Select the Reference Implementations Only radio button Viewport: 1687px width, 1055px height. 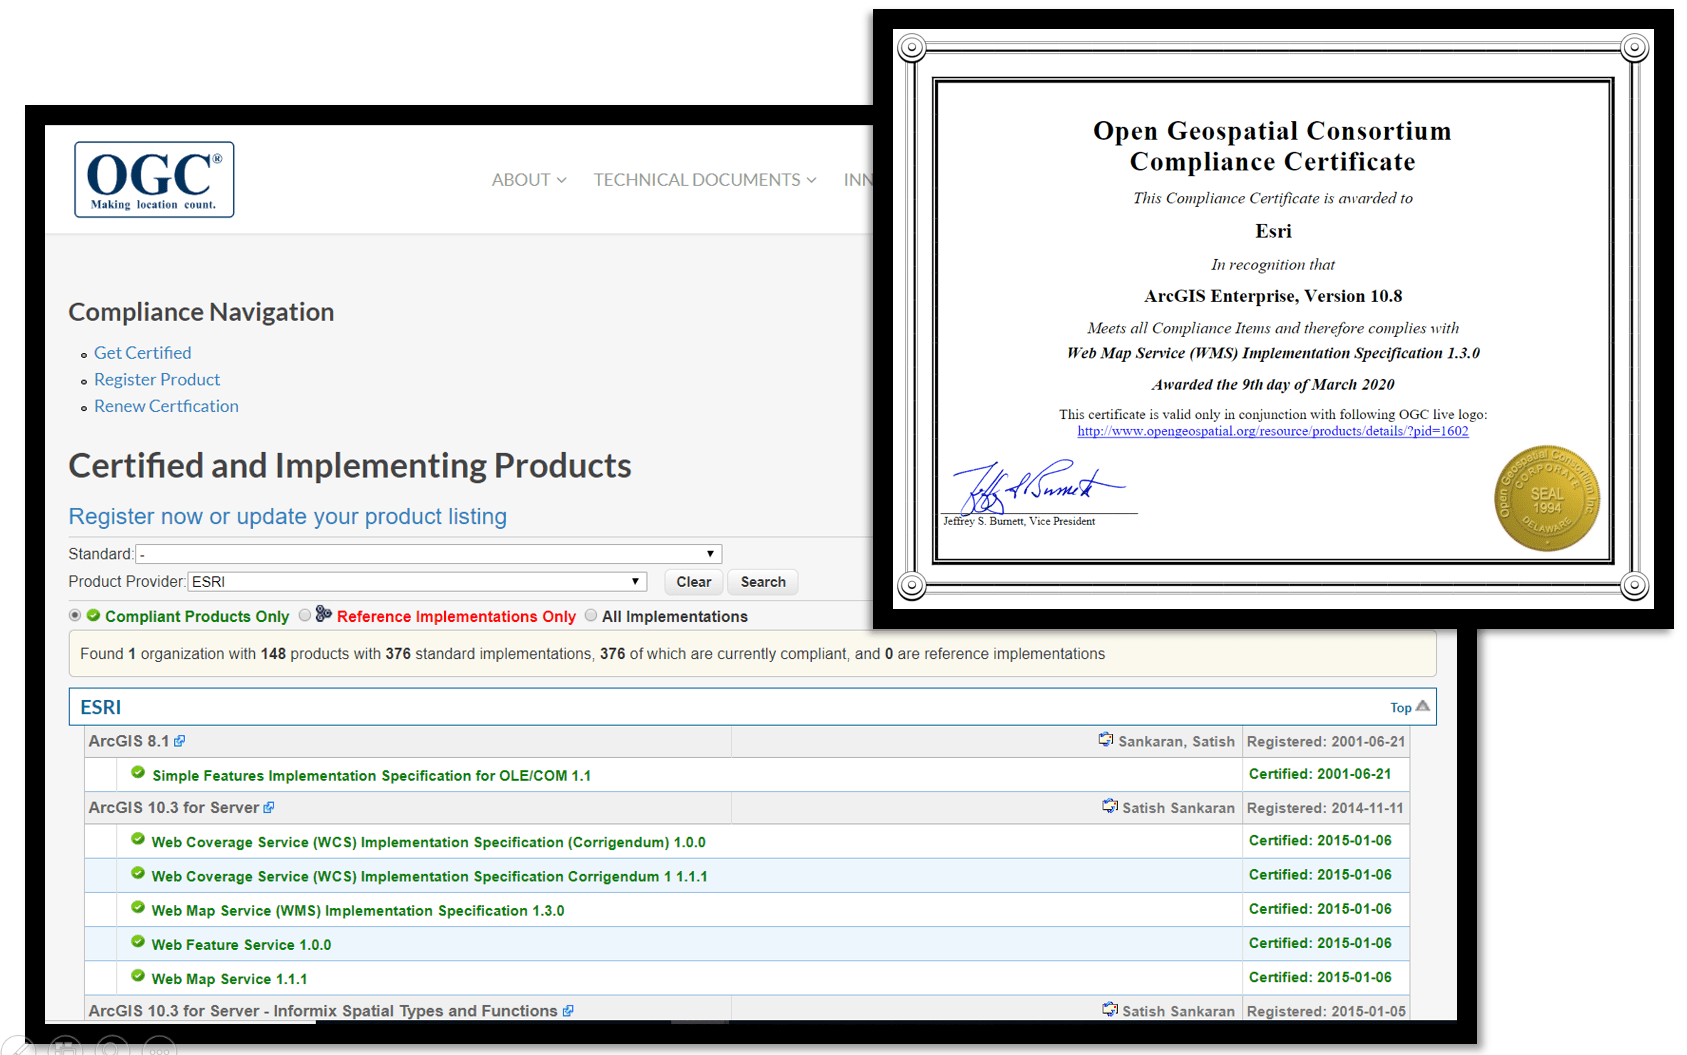[x=305, y=615]
